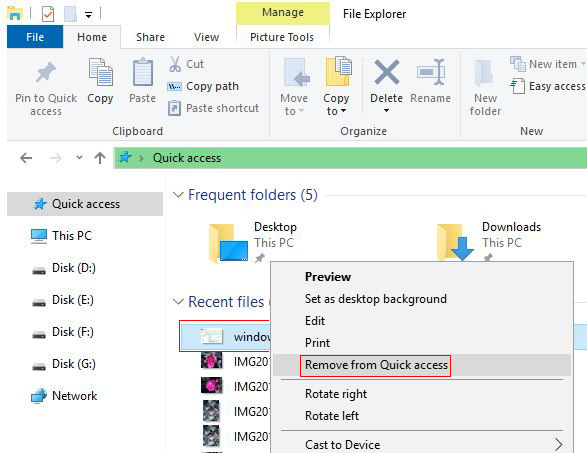This screenshot has height=453, width=587.
Task: Click Remove from Quick access
Action: pos(422,365)
